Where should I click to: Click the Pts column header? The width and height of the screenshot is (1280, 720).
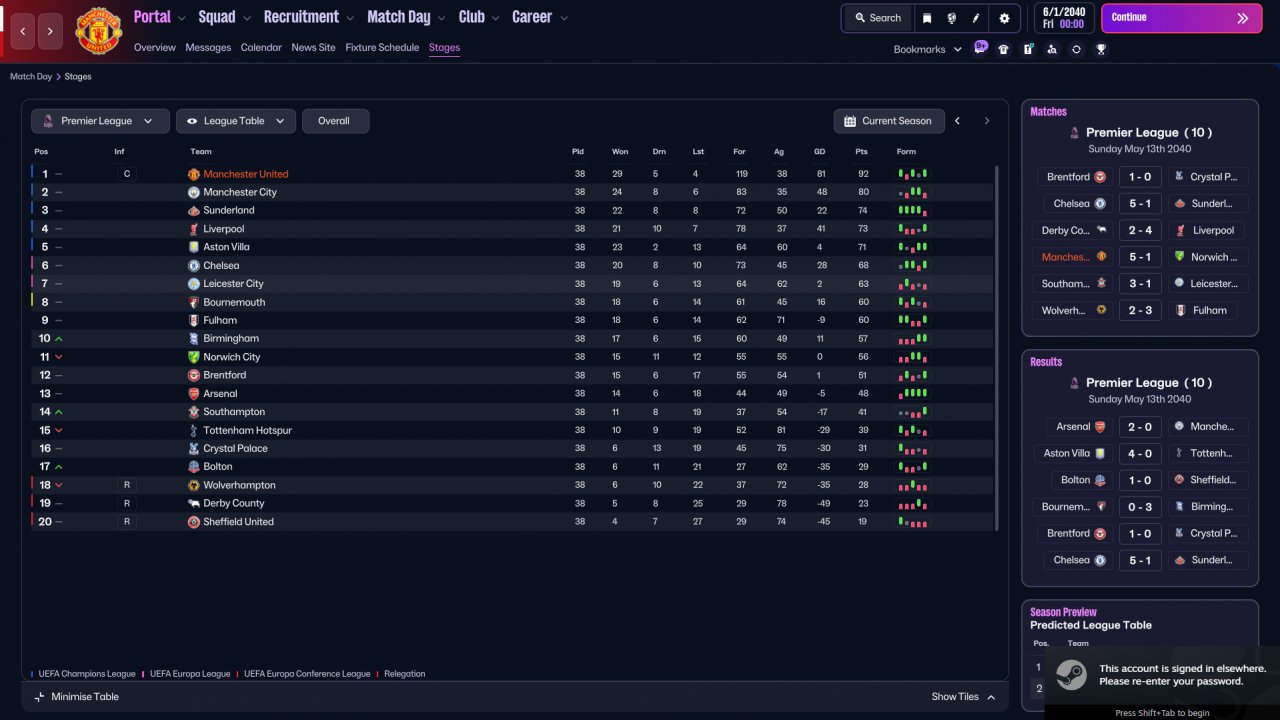point(862,152)
